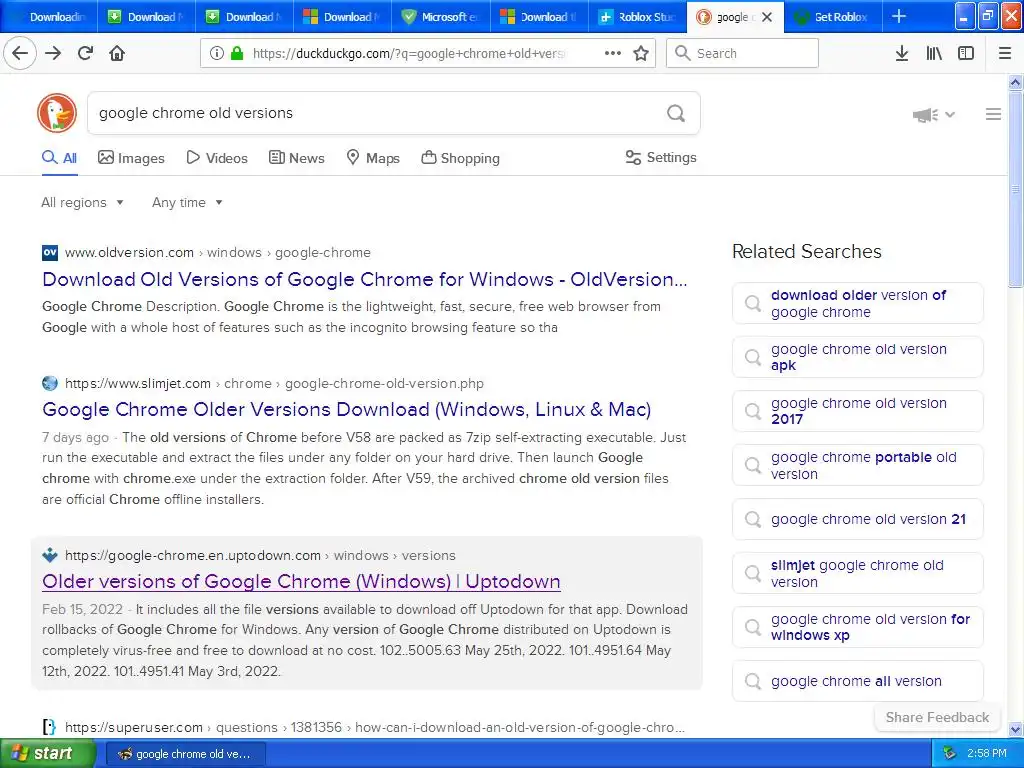Switch to News results
1024x768 pixels.
point(296,158)
